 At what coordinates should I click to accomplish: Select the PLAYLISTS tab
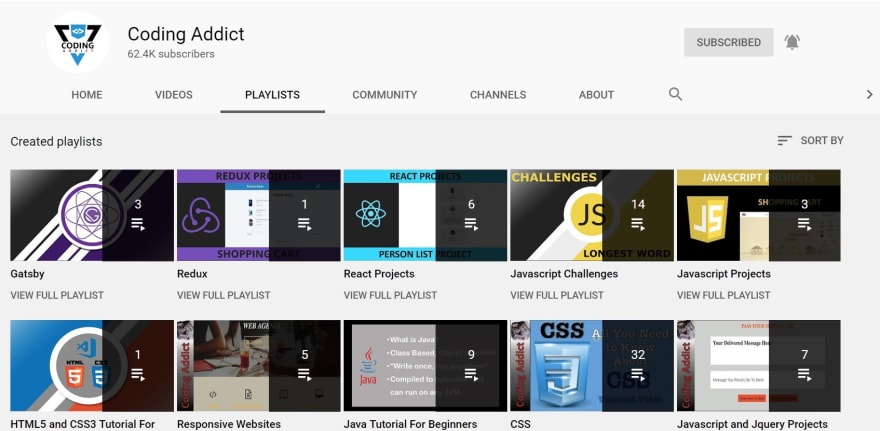point(272,95)
